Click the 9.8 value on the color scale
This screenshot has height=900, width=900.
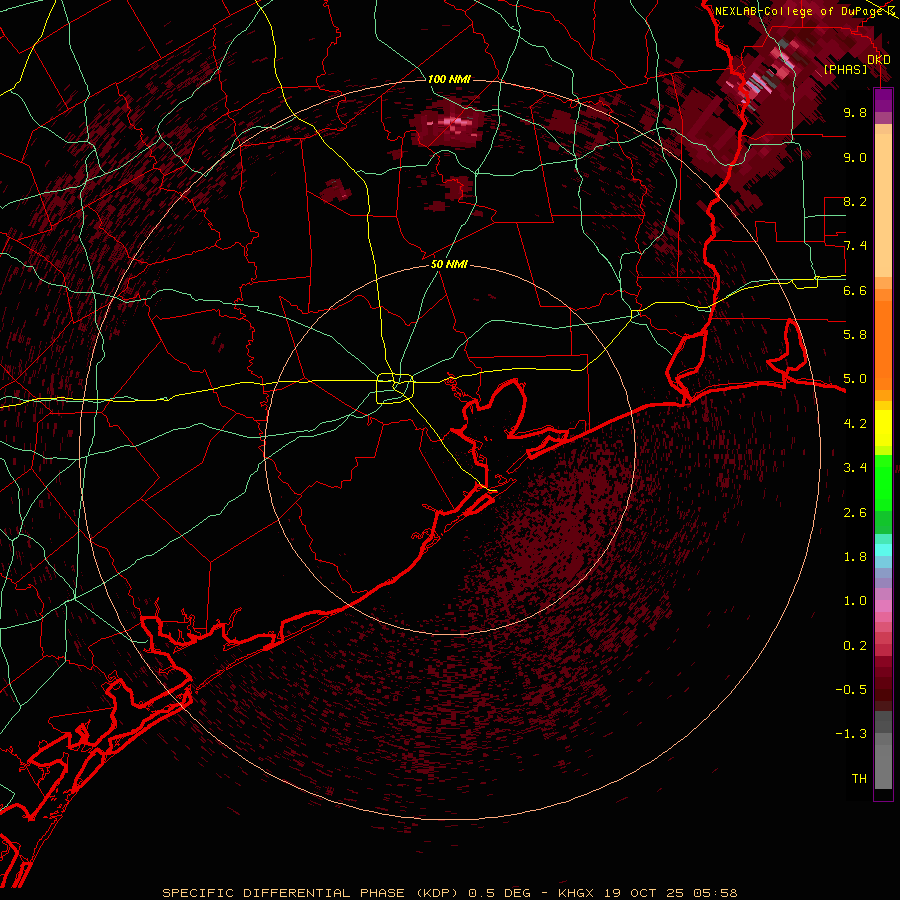855,112
